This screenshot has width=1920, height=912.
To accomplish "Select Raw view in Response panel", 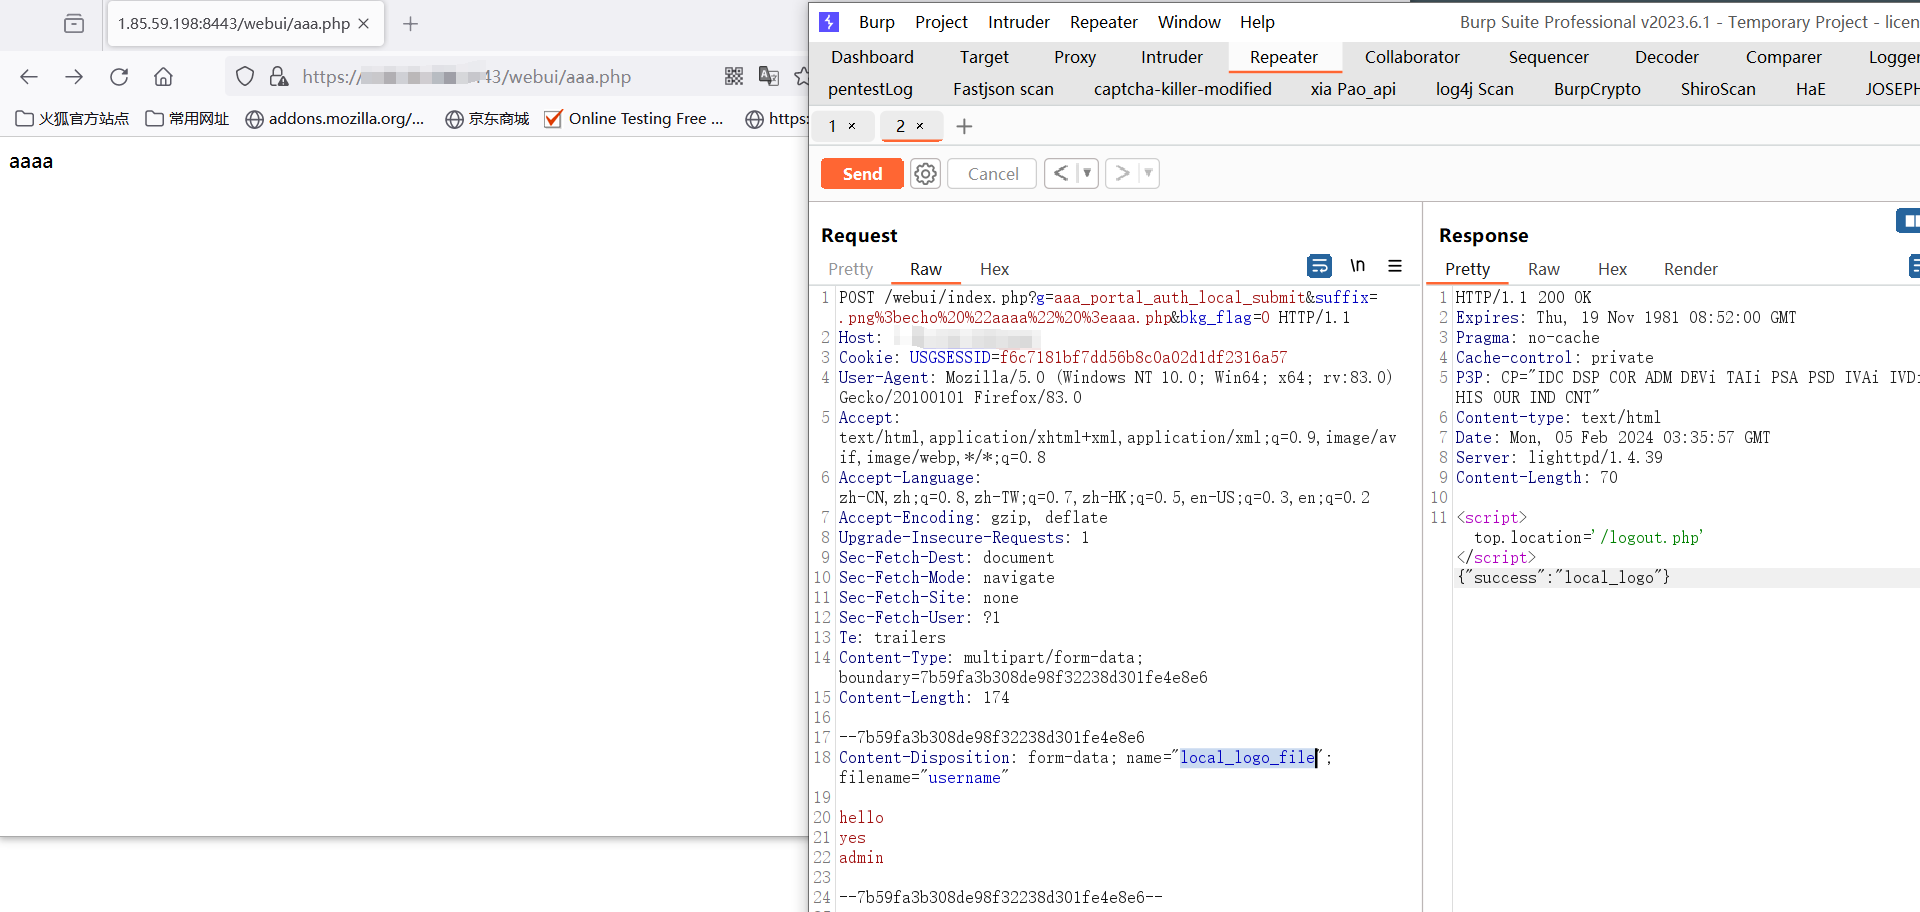I will coord(1543,269).
